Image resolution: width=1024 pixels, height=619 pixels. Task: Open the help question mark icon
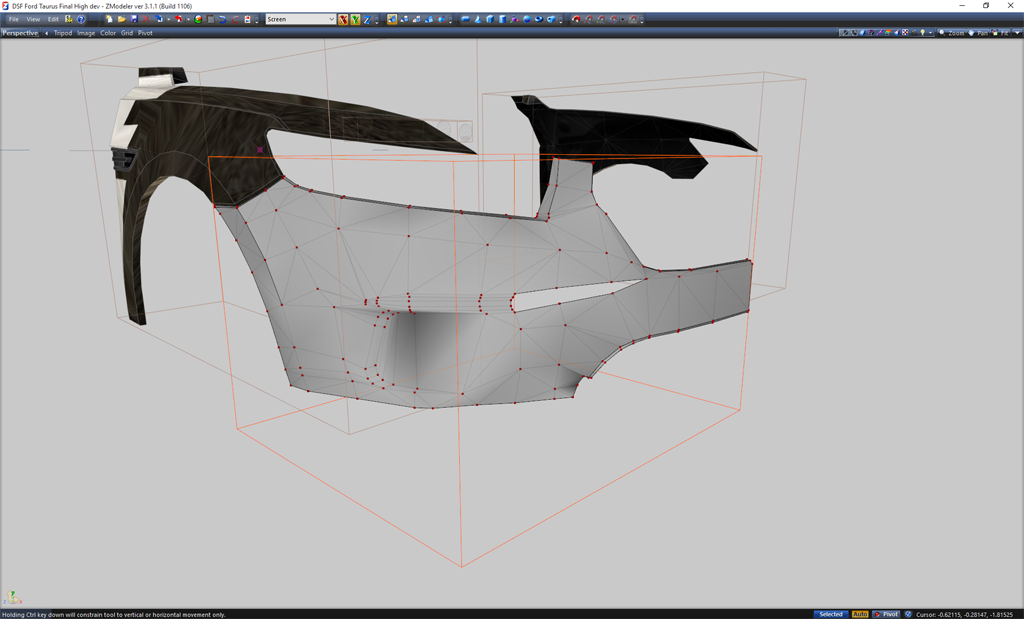[81, 19]
